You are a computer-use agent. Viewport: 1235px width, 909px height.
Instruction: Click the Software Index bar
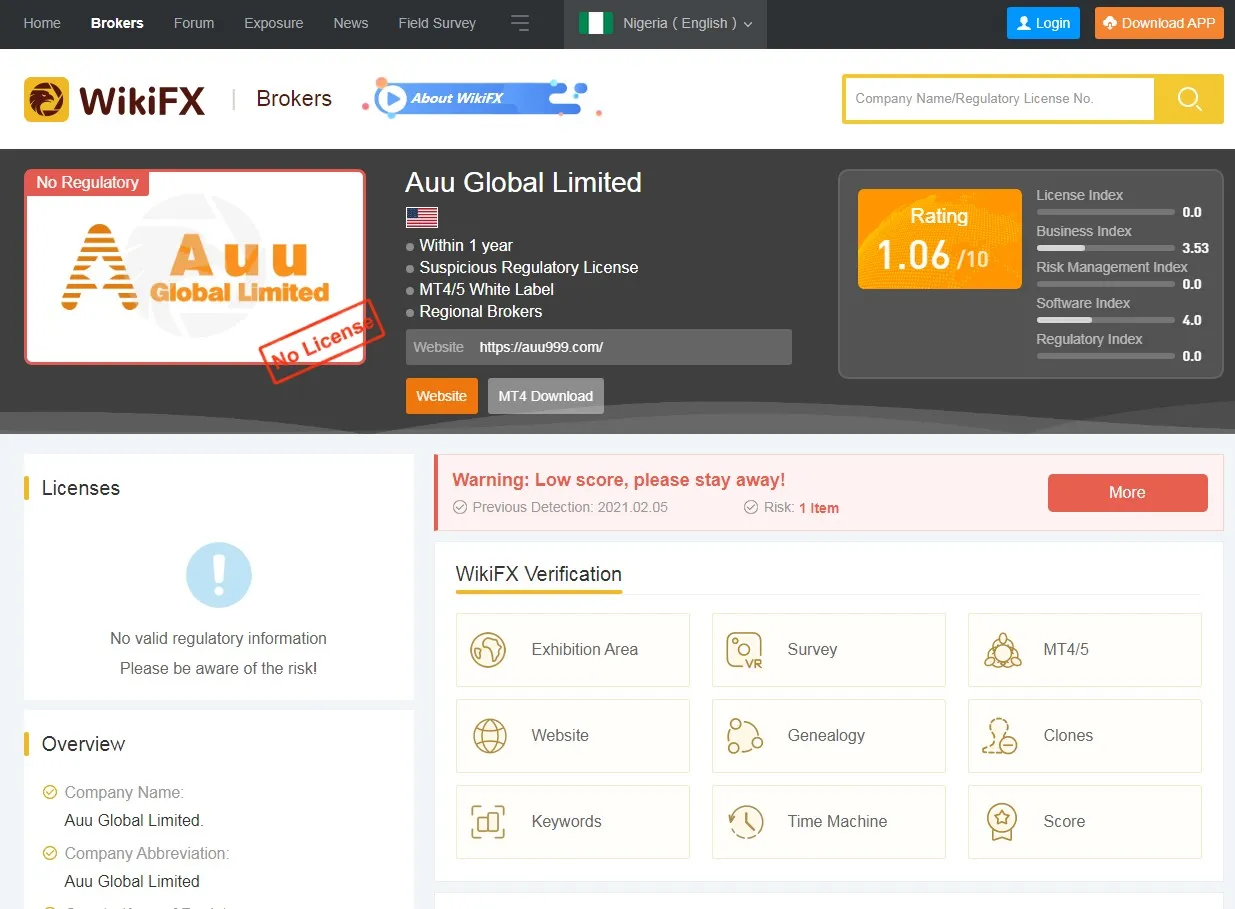[1105, 320]
